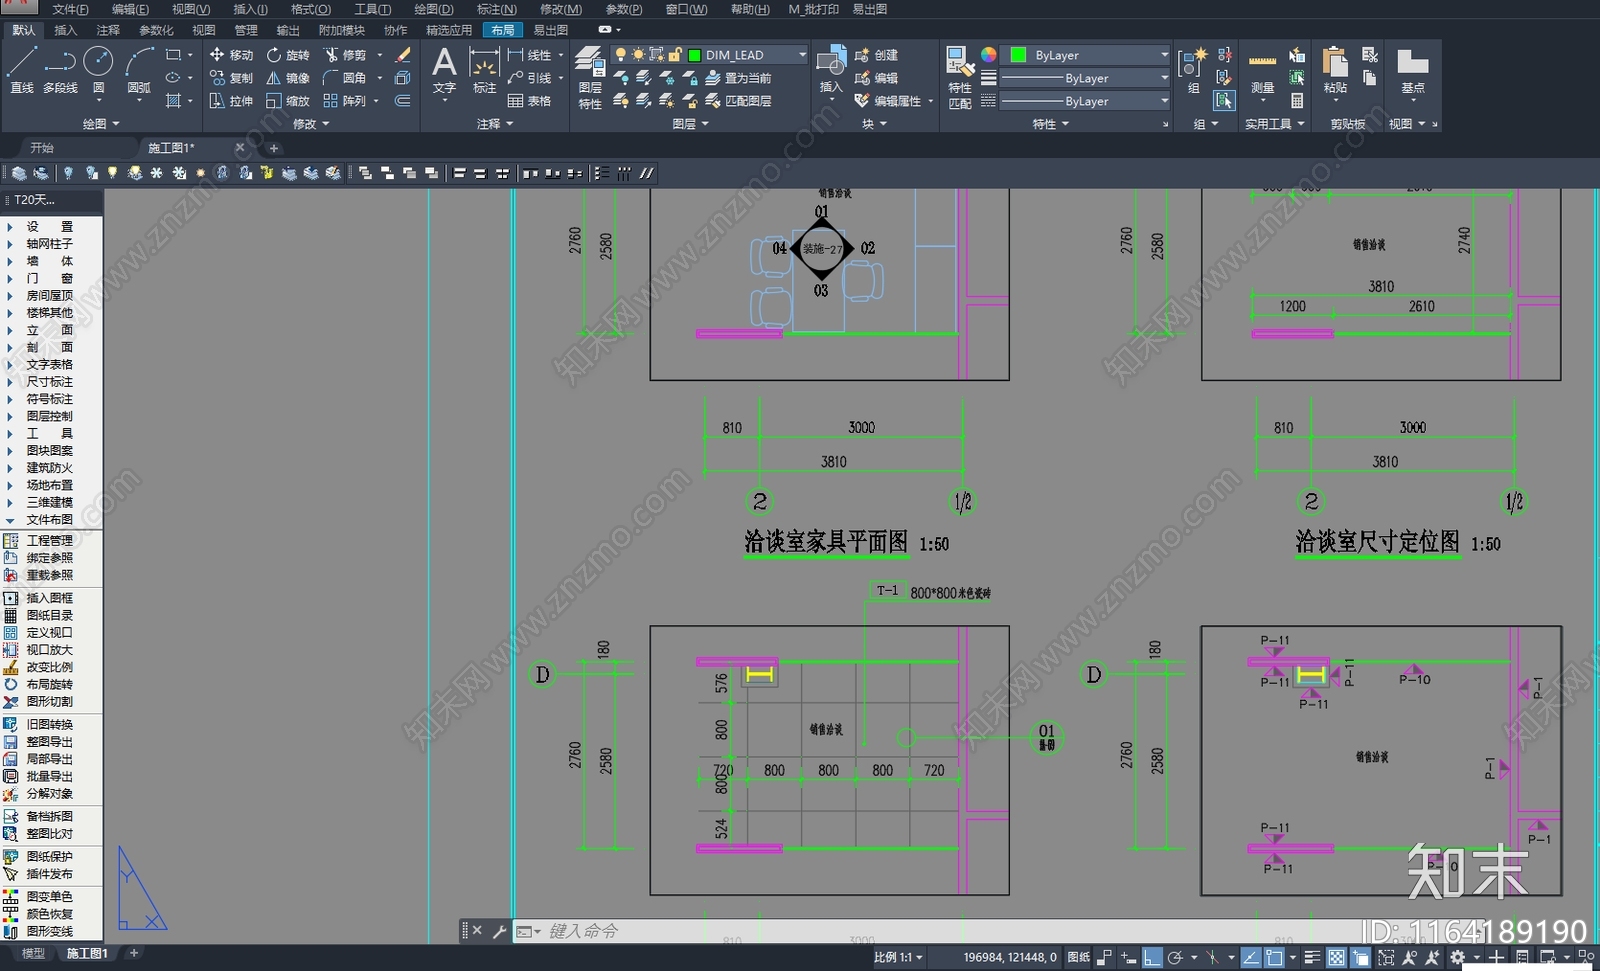Toggle polar tracking in status bar
The image size is (1600, 971).
[x=1176, y=958]
